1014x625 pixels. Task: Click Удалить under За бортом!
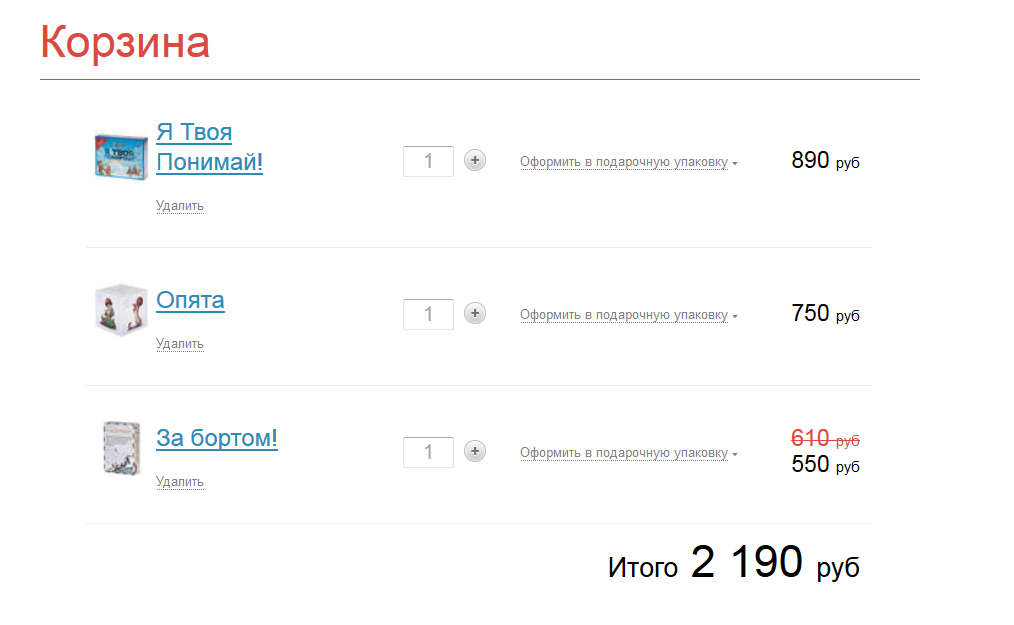pyautogui.click(x=180, y=482)
